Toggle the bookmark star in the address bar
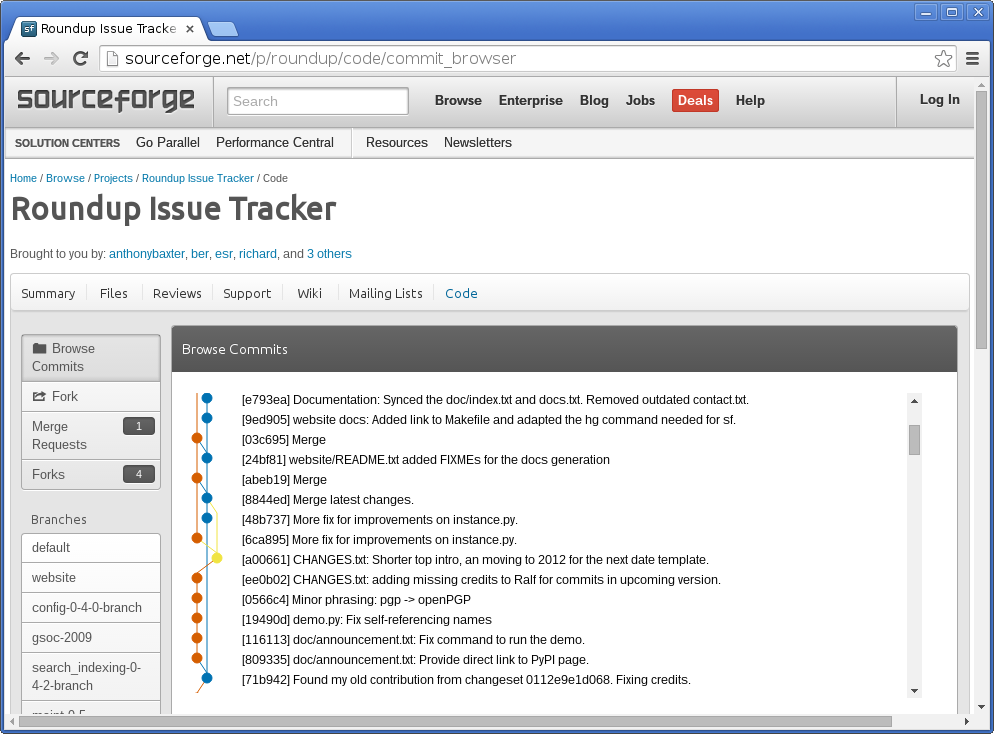The height and width of the screenshot is (734, 994). [x=943, y=59]
